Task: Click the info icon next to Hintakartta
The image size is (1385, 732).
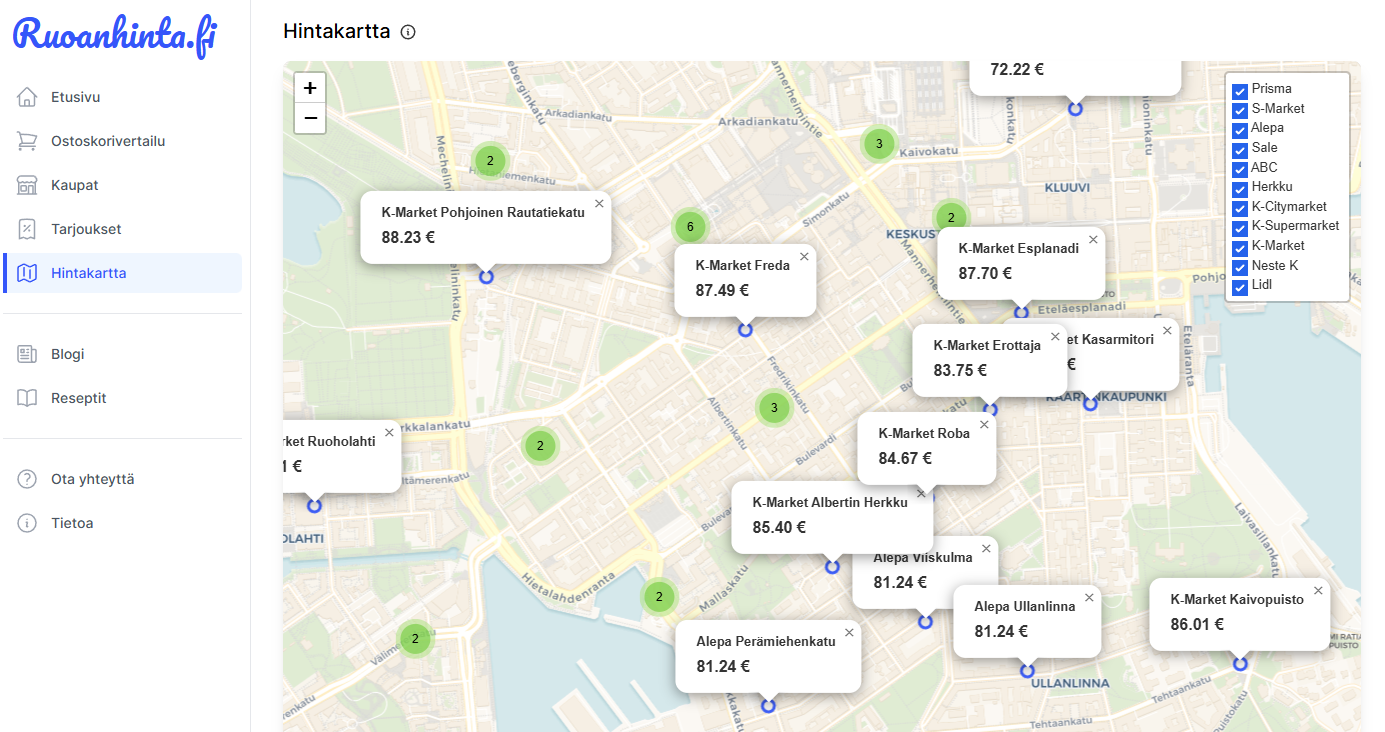Action: coord(407,31)
